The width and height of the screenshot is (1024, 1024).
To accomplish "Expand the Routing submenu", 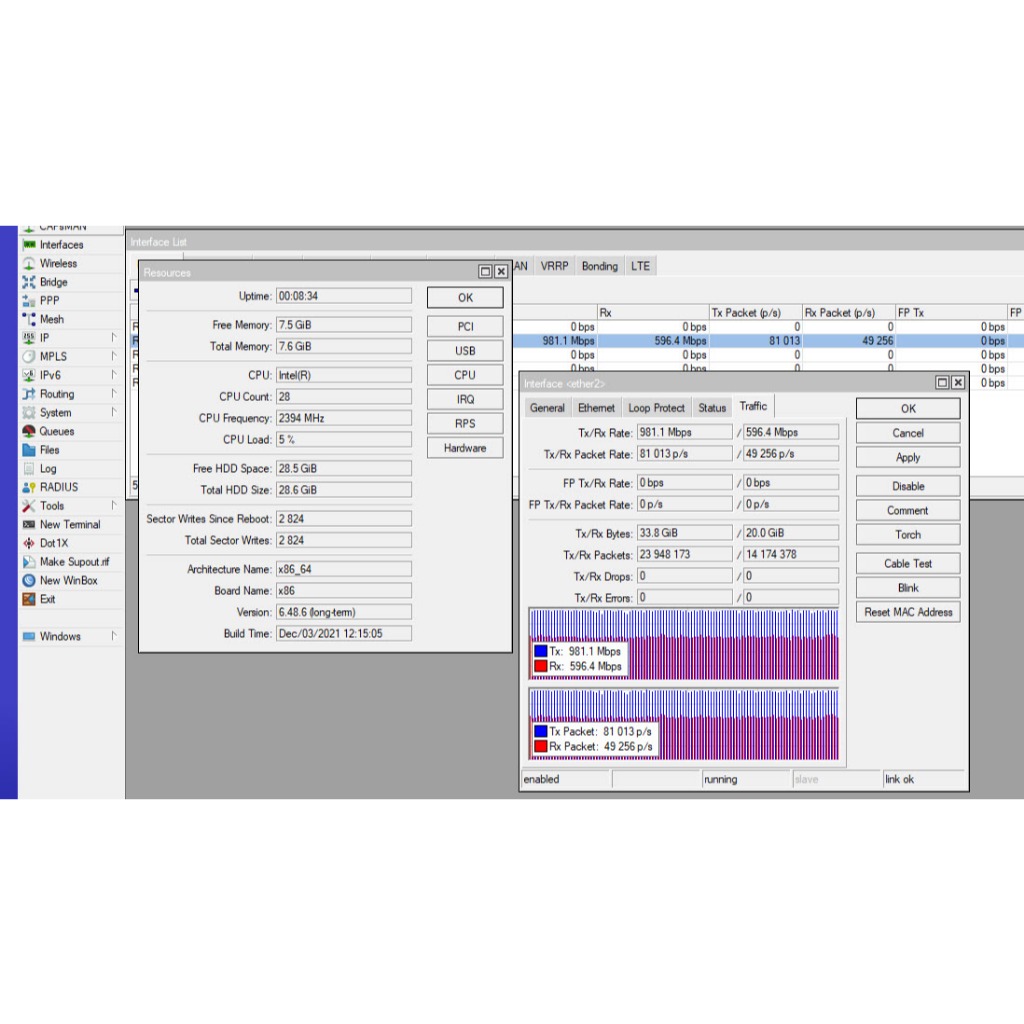I will coord(113,394).
